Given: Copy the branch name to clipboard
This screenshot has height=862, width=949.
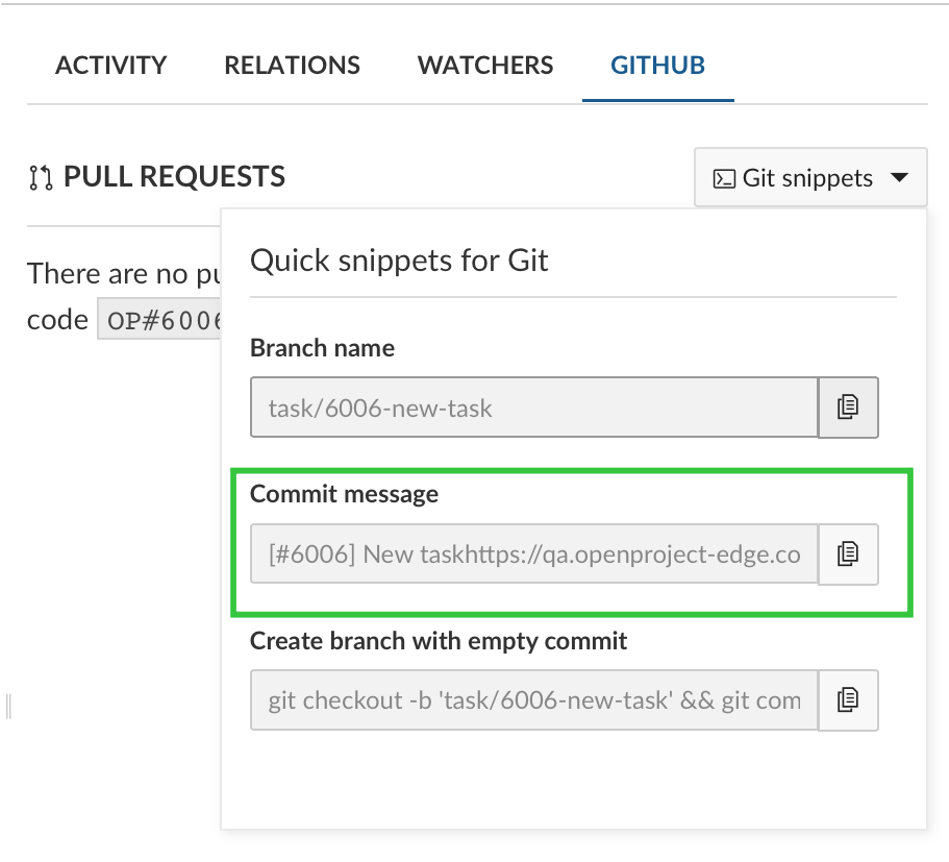Looking at the screenshot, I should tap(848, 407).
